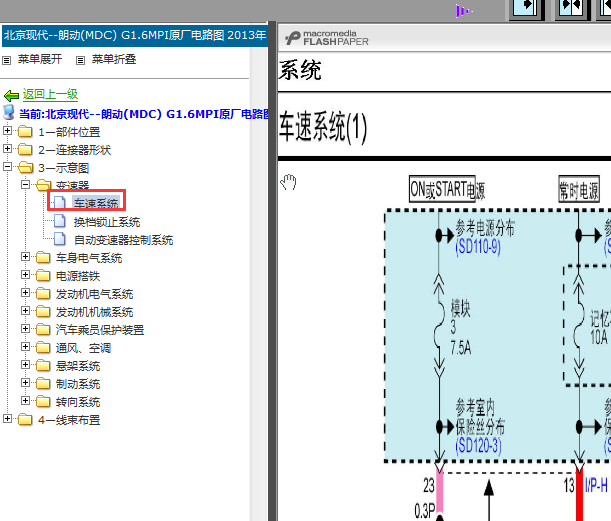Click the 发动机电气系统 folder icon

point(43,293)
